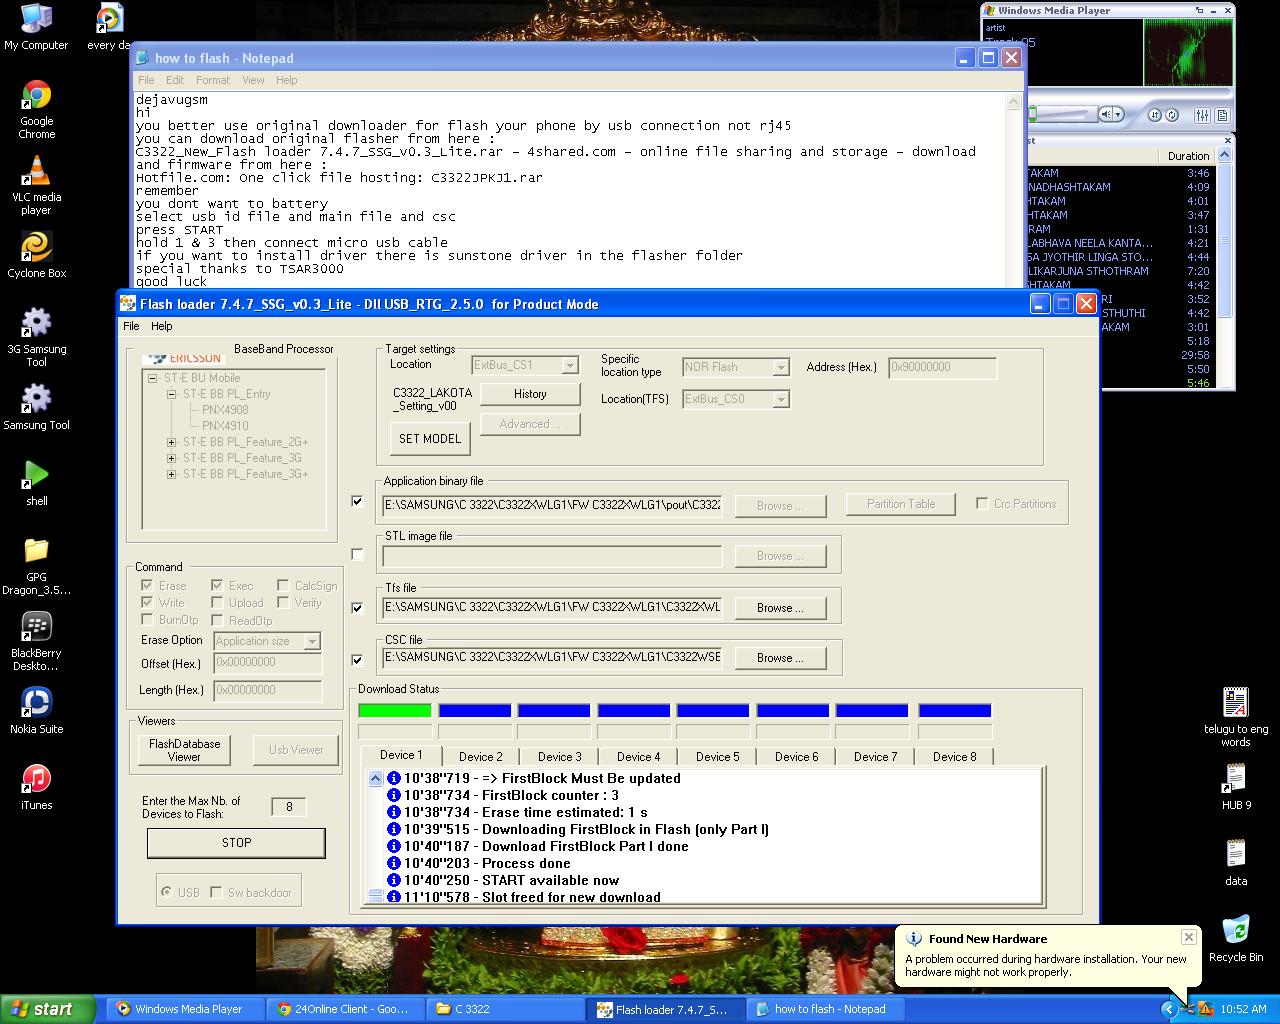Toggle the Application binary file checkbox

[x=357, y=502]
